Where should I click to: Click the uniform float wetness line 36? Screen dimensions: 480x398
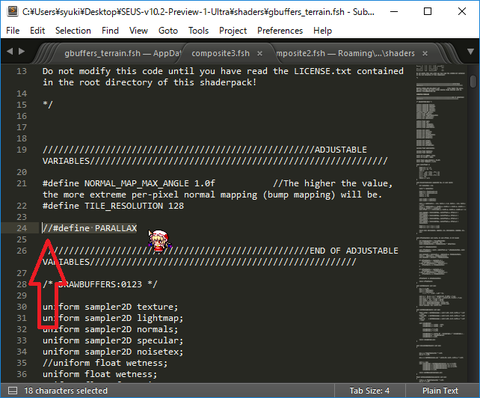click(x=100, y=374)
